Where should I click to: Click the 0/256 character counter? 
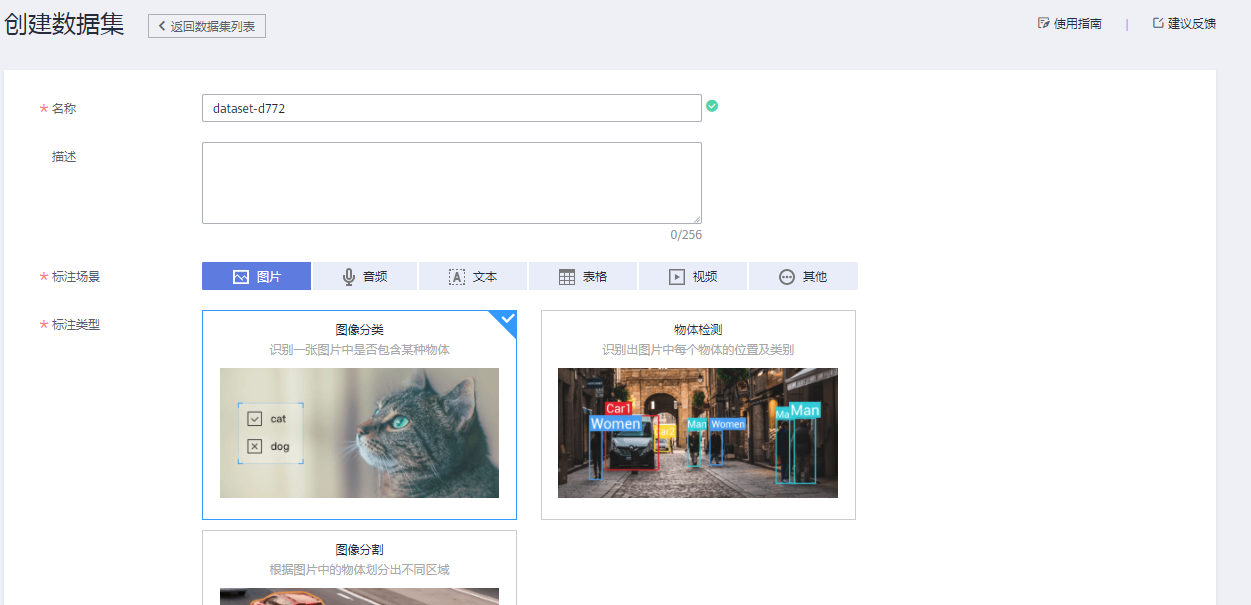[686, 235]
